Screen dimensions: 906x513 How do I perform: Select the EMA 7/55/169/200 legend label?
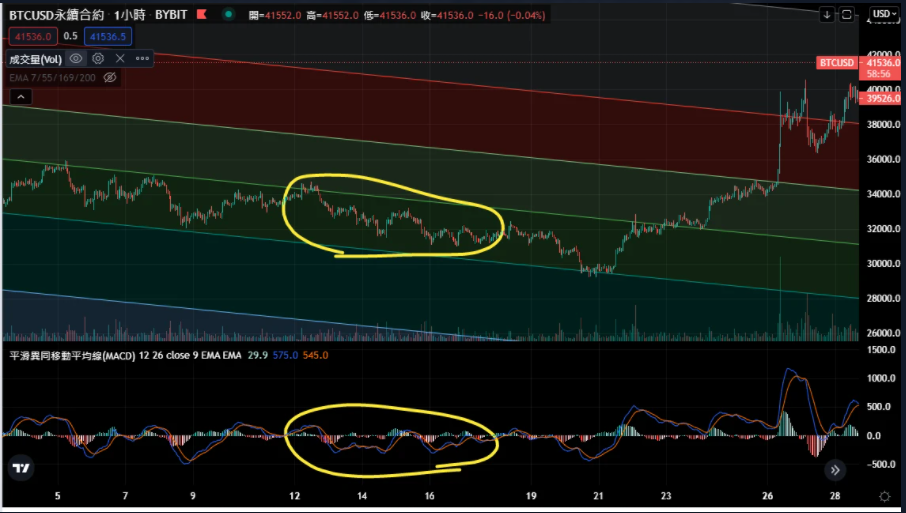tap(53, 77)
